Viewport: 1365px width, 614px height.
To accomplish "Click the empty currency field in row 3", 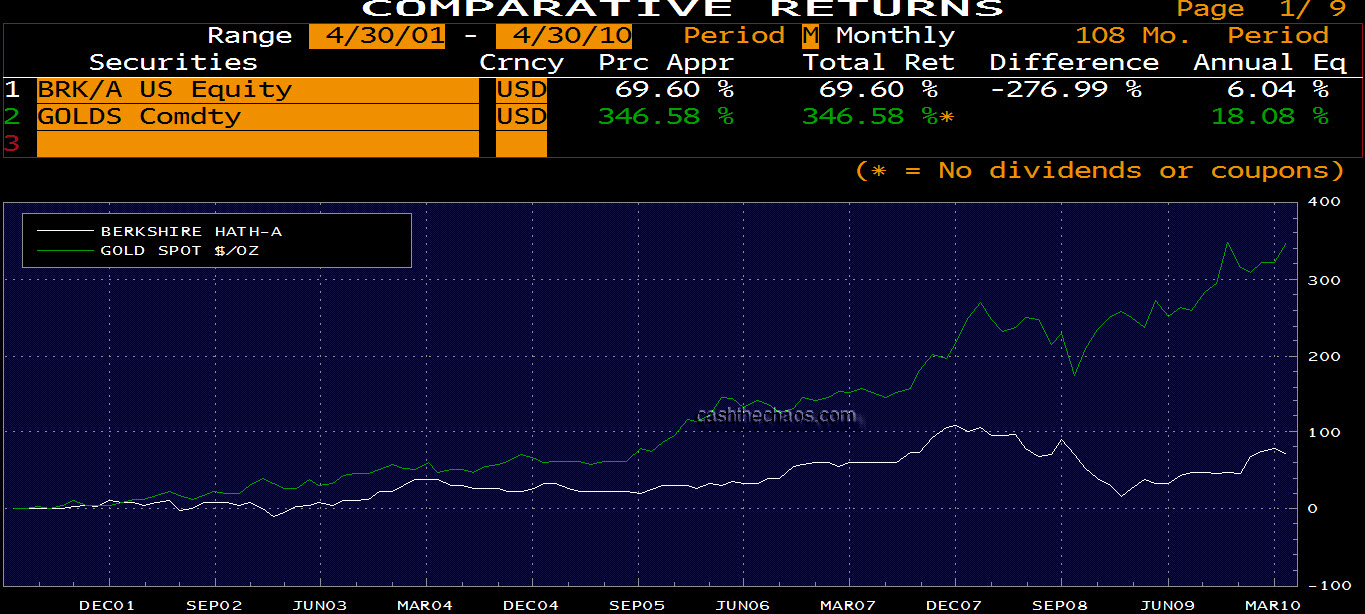I will click(x=522, y=144).
